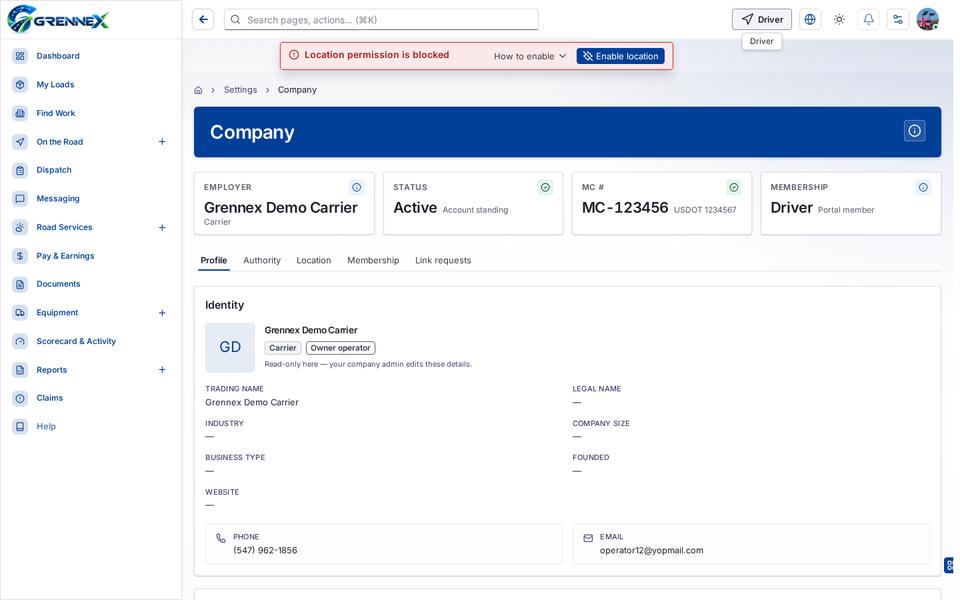
Task: Open the Location tab
Action: click(x=313, y=261)
